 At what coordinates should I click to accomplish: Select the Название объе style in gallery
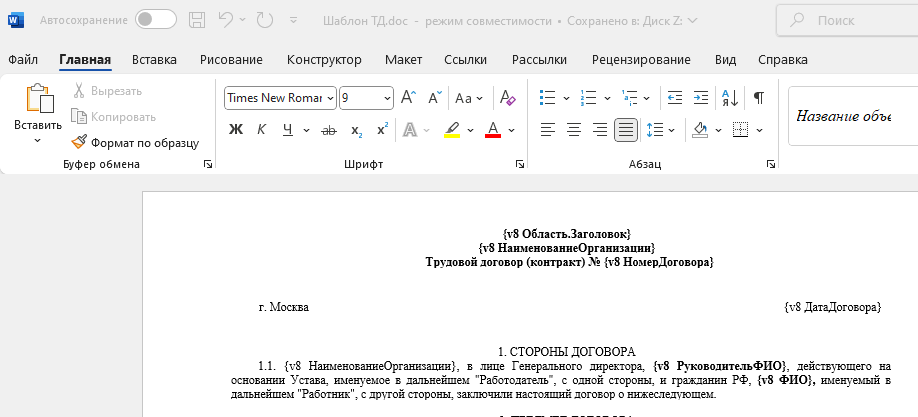click(x=844, y=116)
